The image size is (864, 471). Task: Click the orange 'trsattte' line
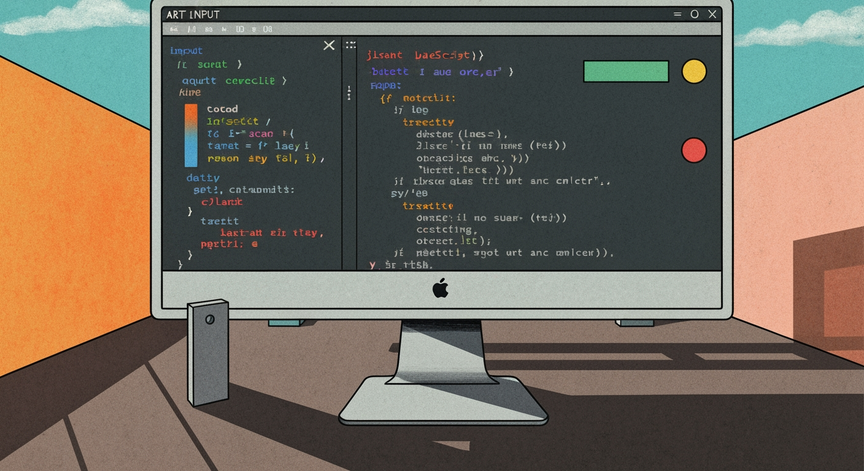(x=428, y=205)
